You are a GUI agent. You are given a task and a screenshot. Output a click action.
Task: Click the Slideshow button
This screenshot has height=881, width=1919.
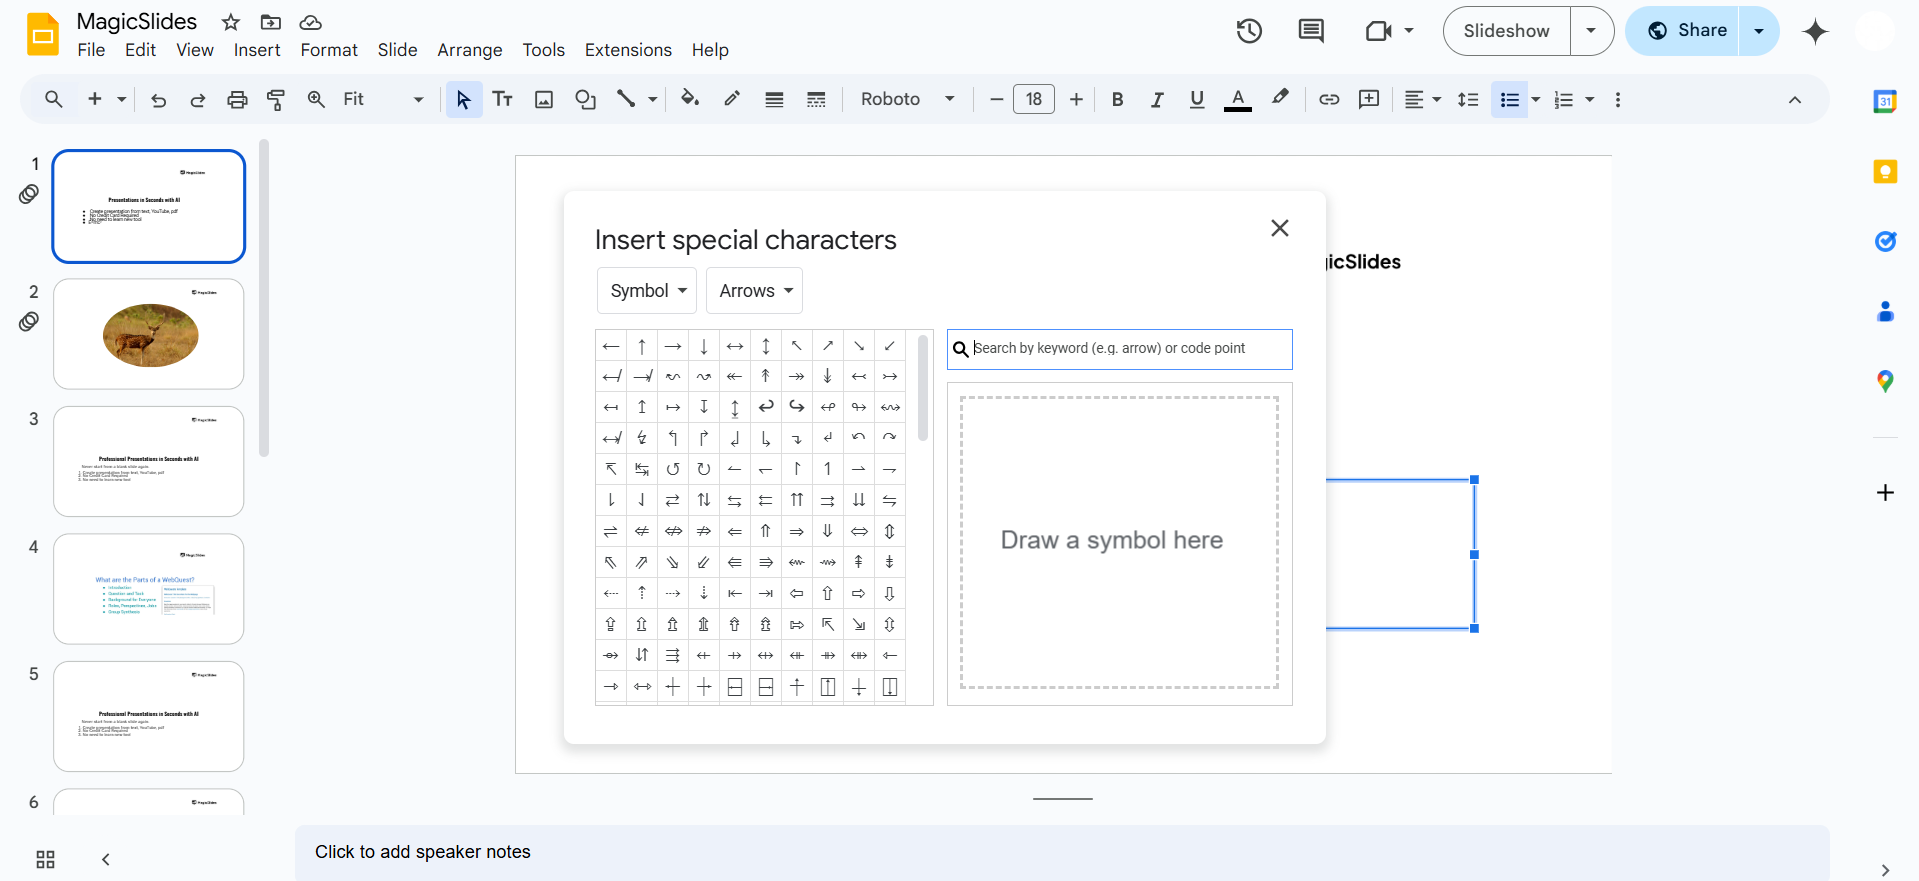[1506, 31]
